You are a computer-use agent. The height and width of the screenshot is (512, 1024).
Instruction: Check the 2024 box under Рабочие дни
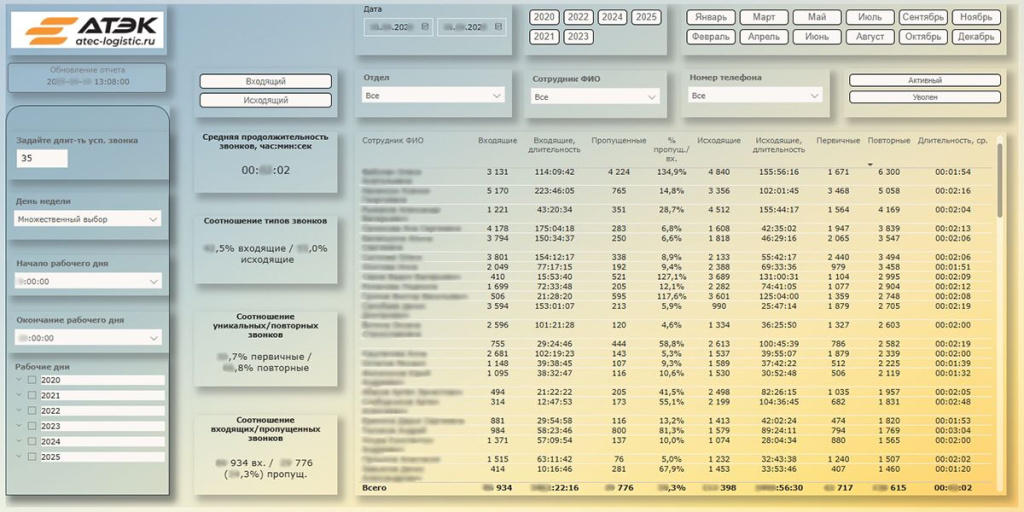click(x=32, y=441)
